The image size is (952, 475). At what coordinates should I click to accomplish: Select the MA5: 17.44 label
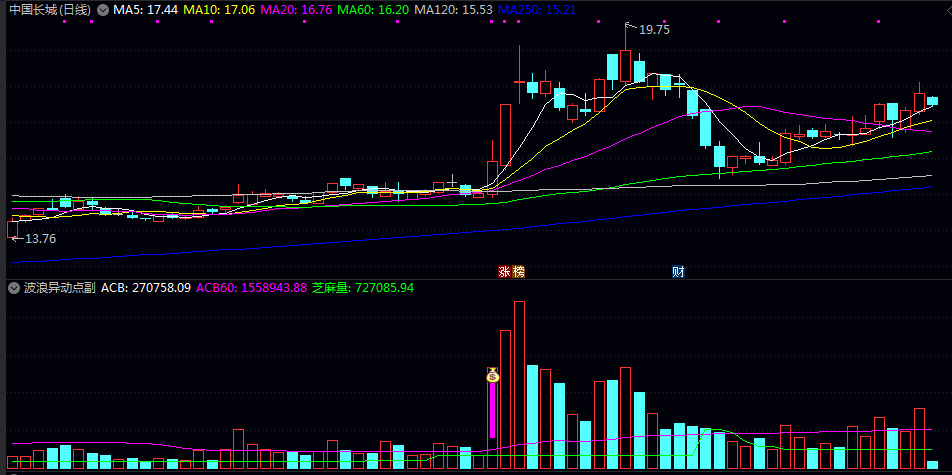[x=146, y=10]
